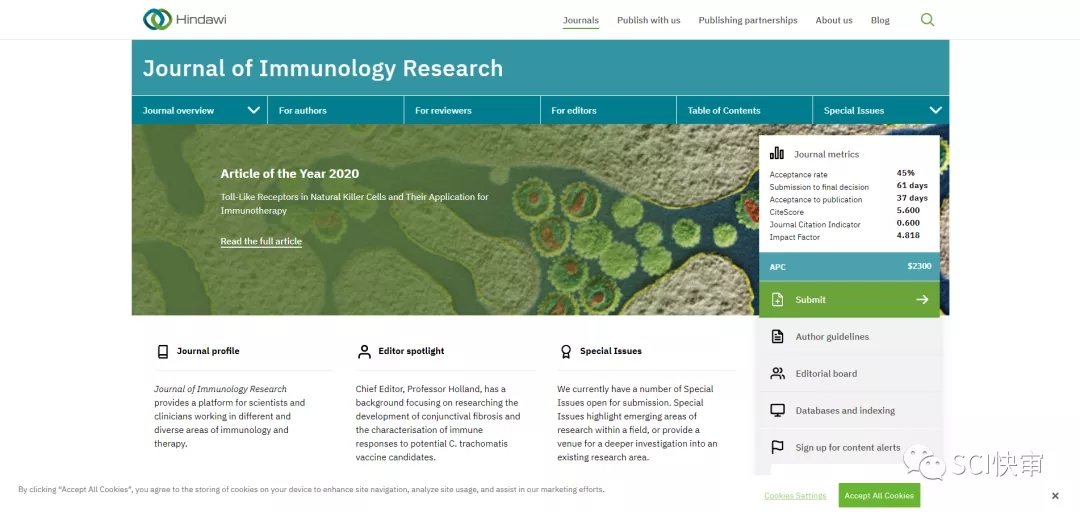Click the Journal metrics bar chart icon
Viewport: 1080px width, 512px height.
pos(777,153)
